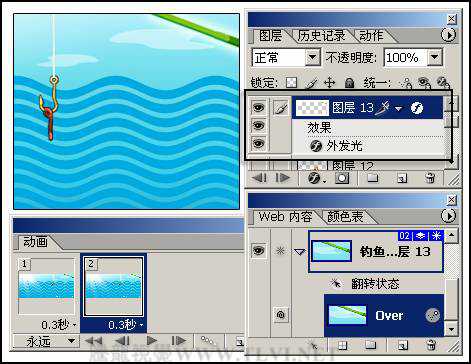Click the rollover star badge on slice
This screenshot has width=471, height=364.
click(x=436, y=236)
